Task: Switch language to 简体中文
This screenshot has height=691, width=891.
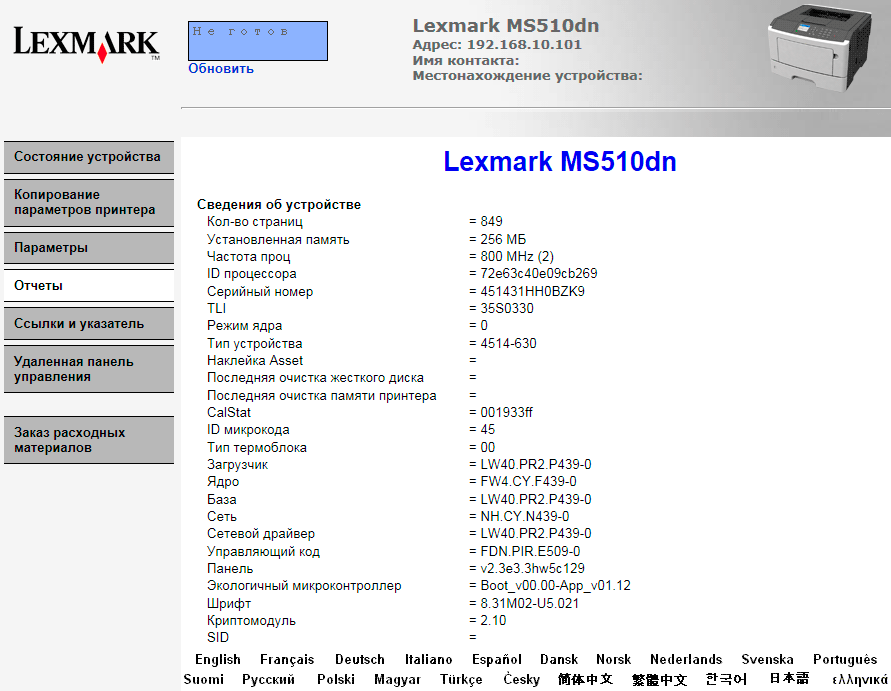Action: pos(585,680)
